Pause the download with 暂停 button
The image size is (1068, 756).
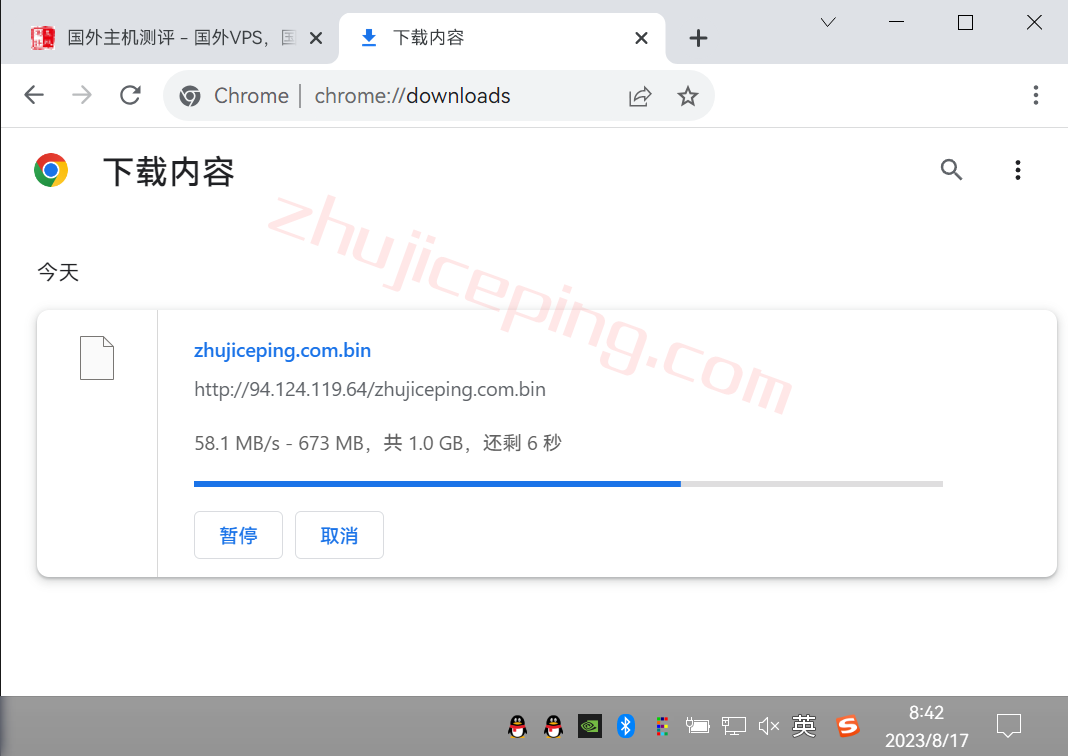point(238,535)
